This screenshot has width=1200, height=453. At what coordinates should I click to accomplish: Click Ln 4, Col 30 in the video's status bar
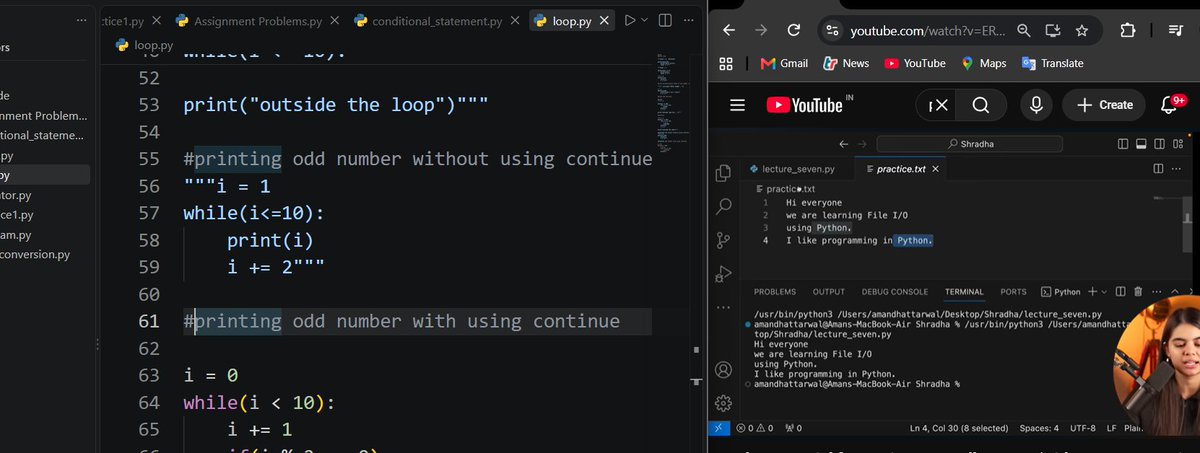[x=958, y=428]
